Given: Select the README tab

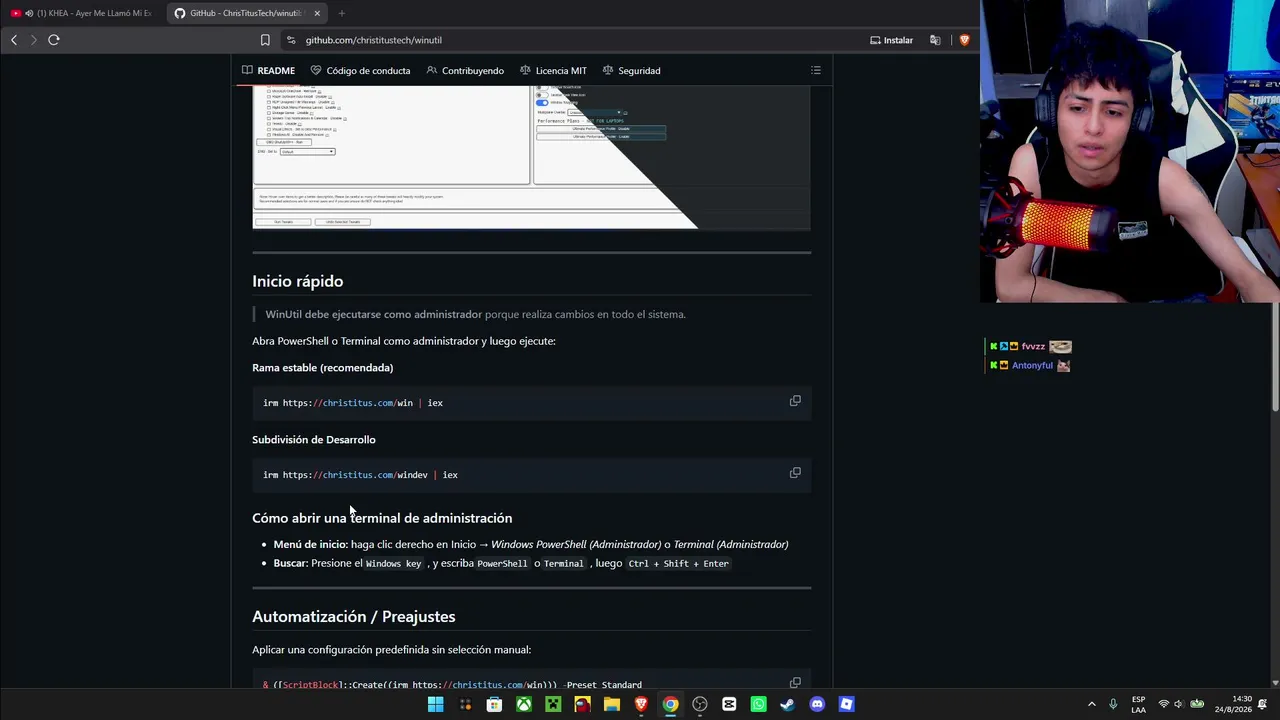Looking at the screenshot, I should (x=268, y=70).
